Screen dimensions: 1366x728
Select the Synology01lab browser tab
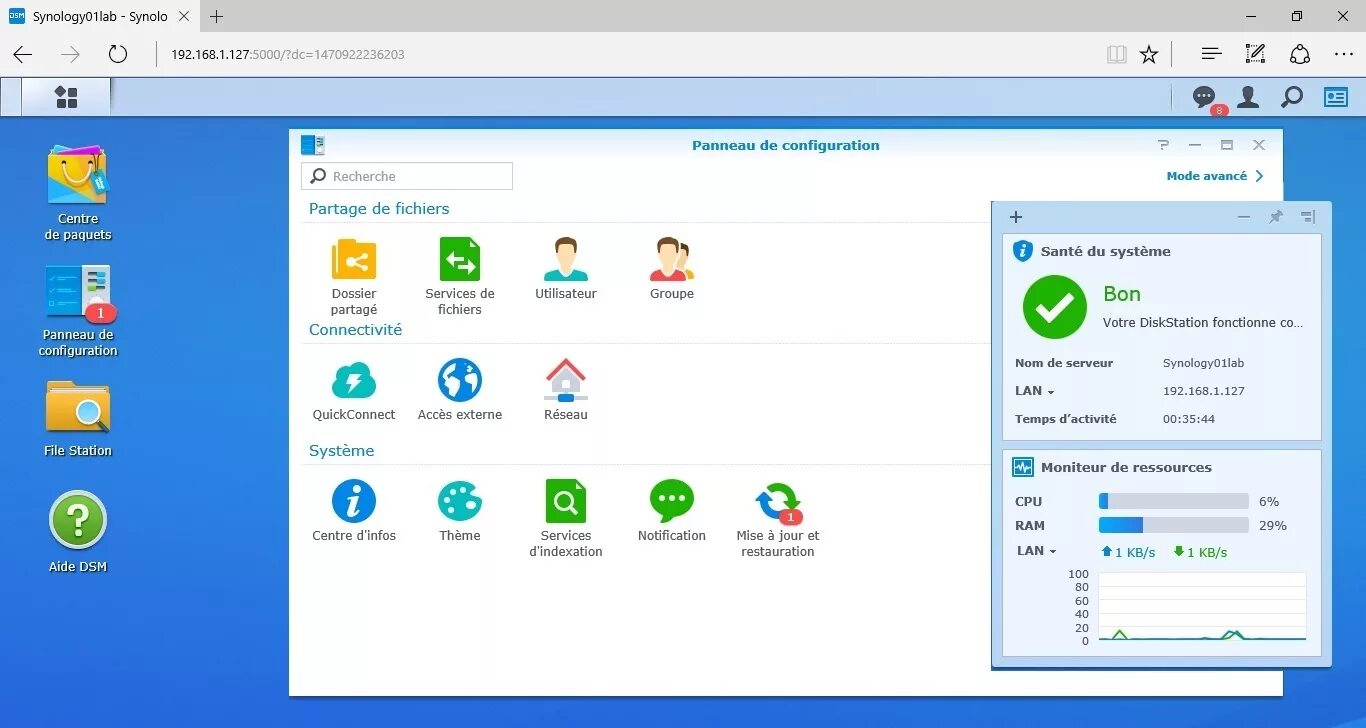pyautogui.click(x=98, y=16)
